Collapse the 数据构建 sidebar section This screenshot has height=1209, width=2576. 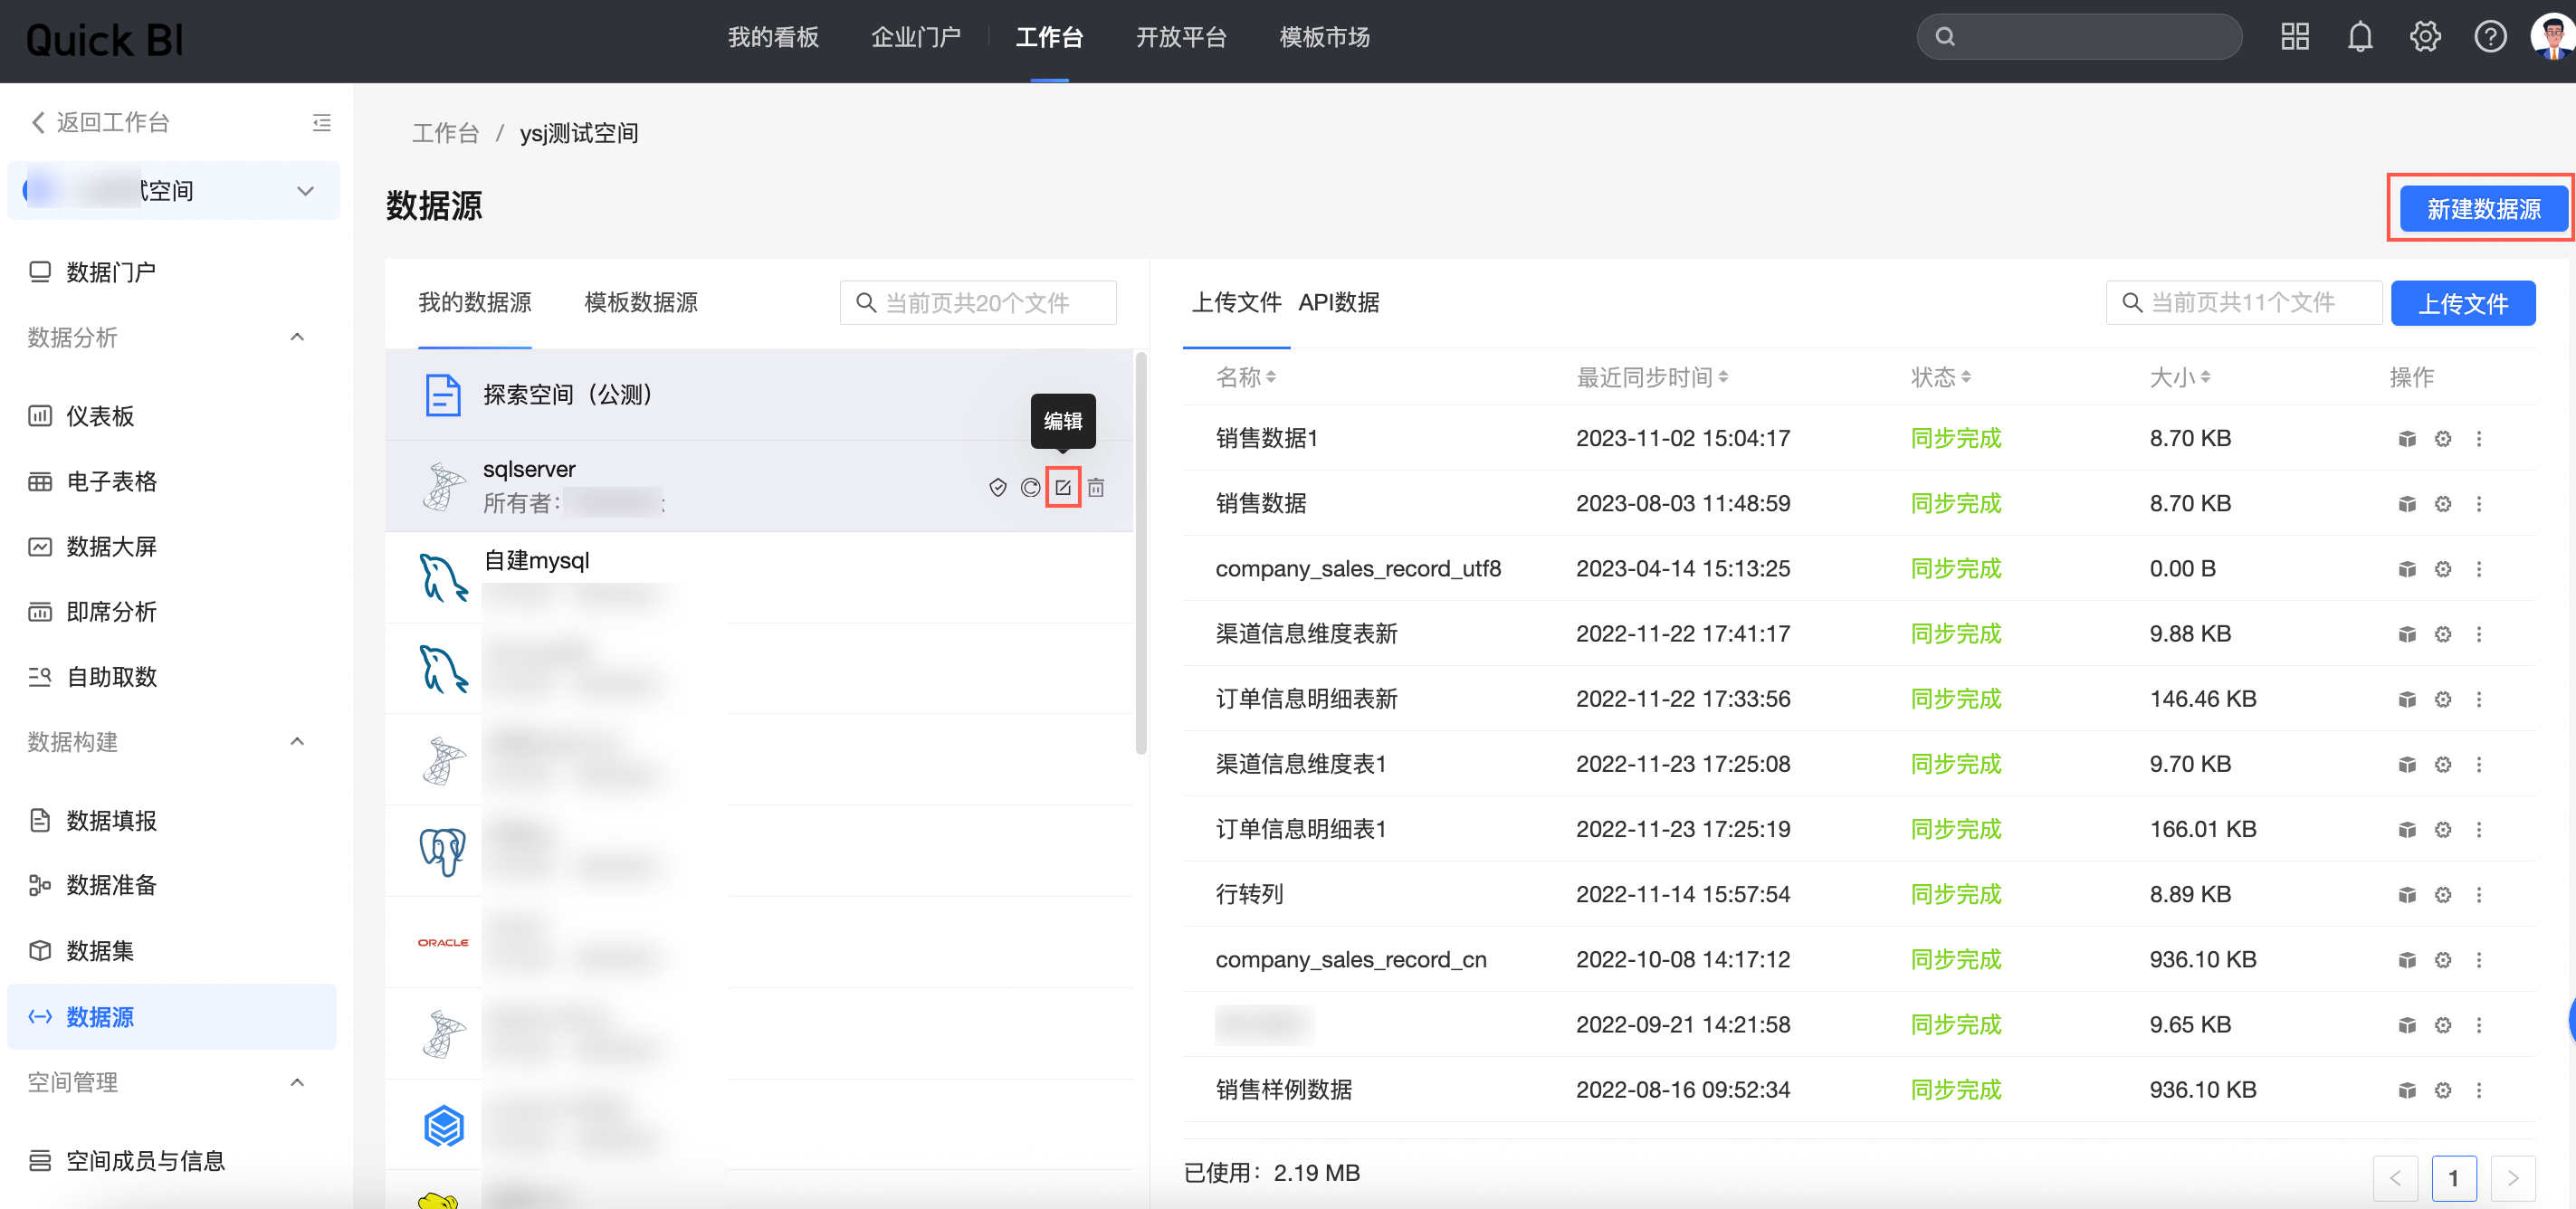pyautogui.click(x=297, y=741)
